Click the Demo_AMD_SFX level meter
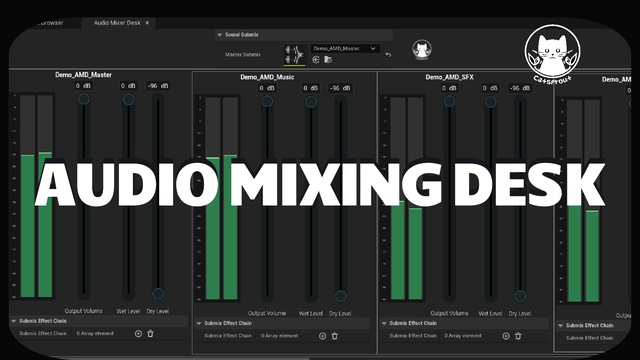The image size is (640, 360). 407,199
